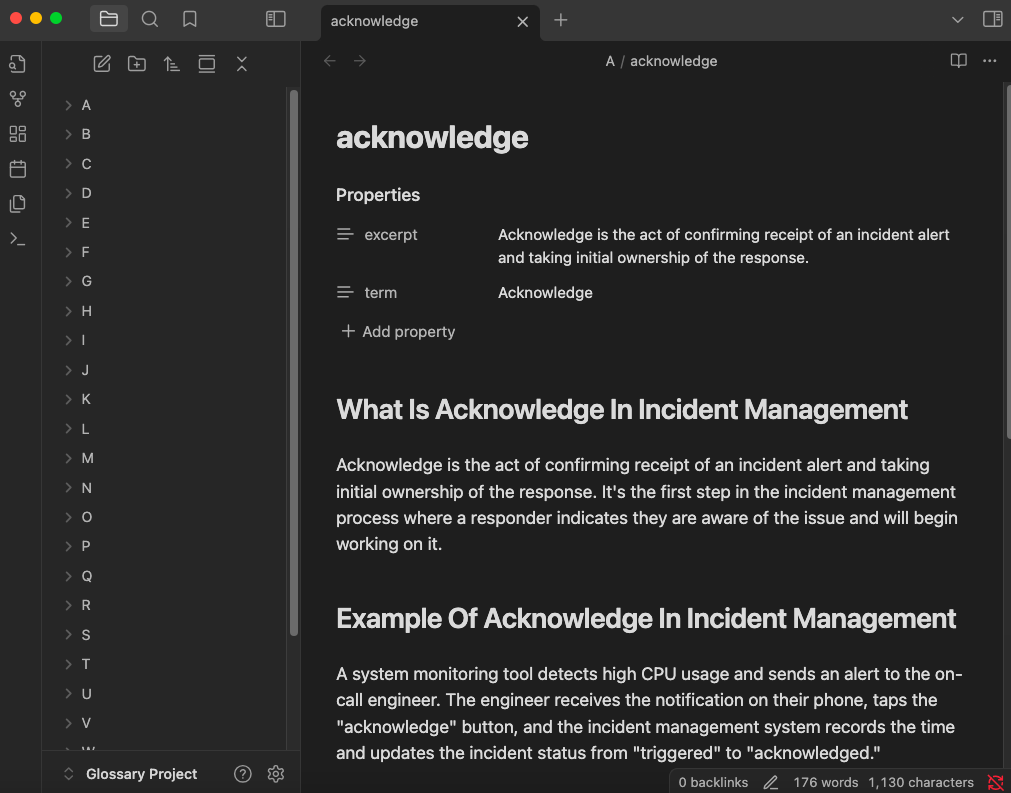Click the excerpt property text field
Screen dimensions: 1011x793
(x=724, y=246)
